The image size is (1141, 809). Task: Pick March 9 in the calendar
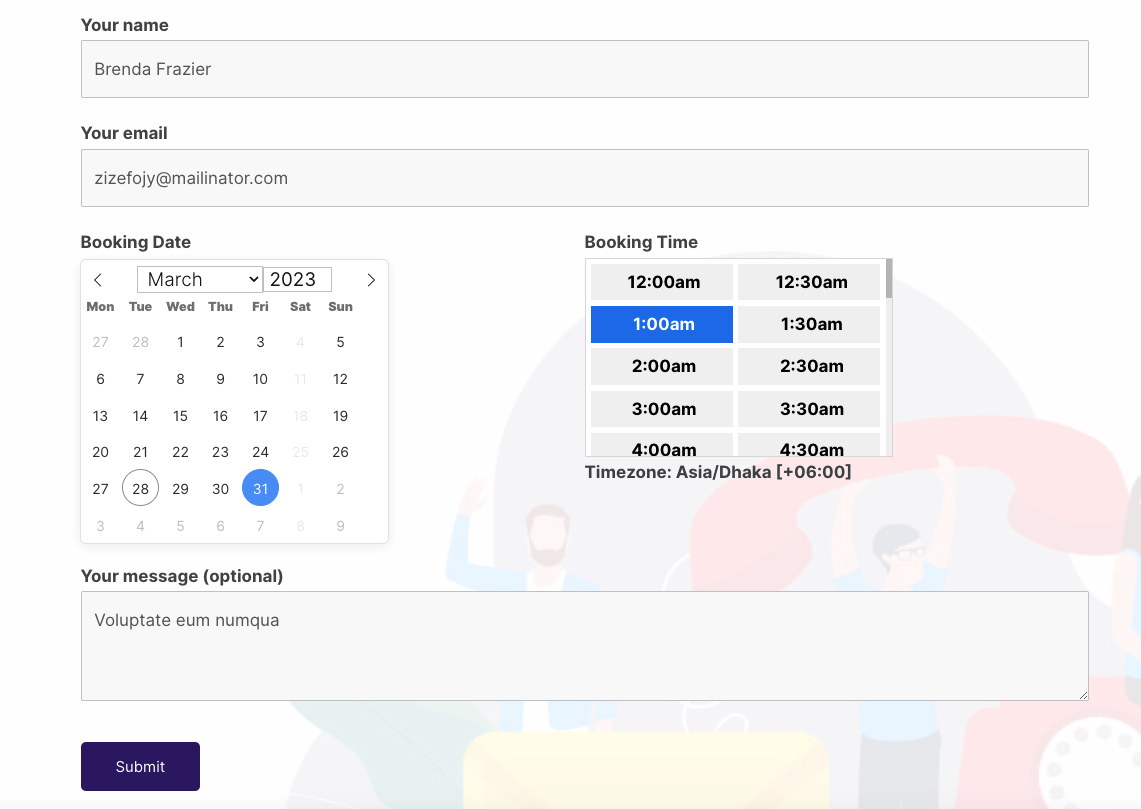[x=220, y=379]
